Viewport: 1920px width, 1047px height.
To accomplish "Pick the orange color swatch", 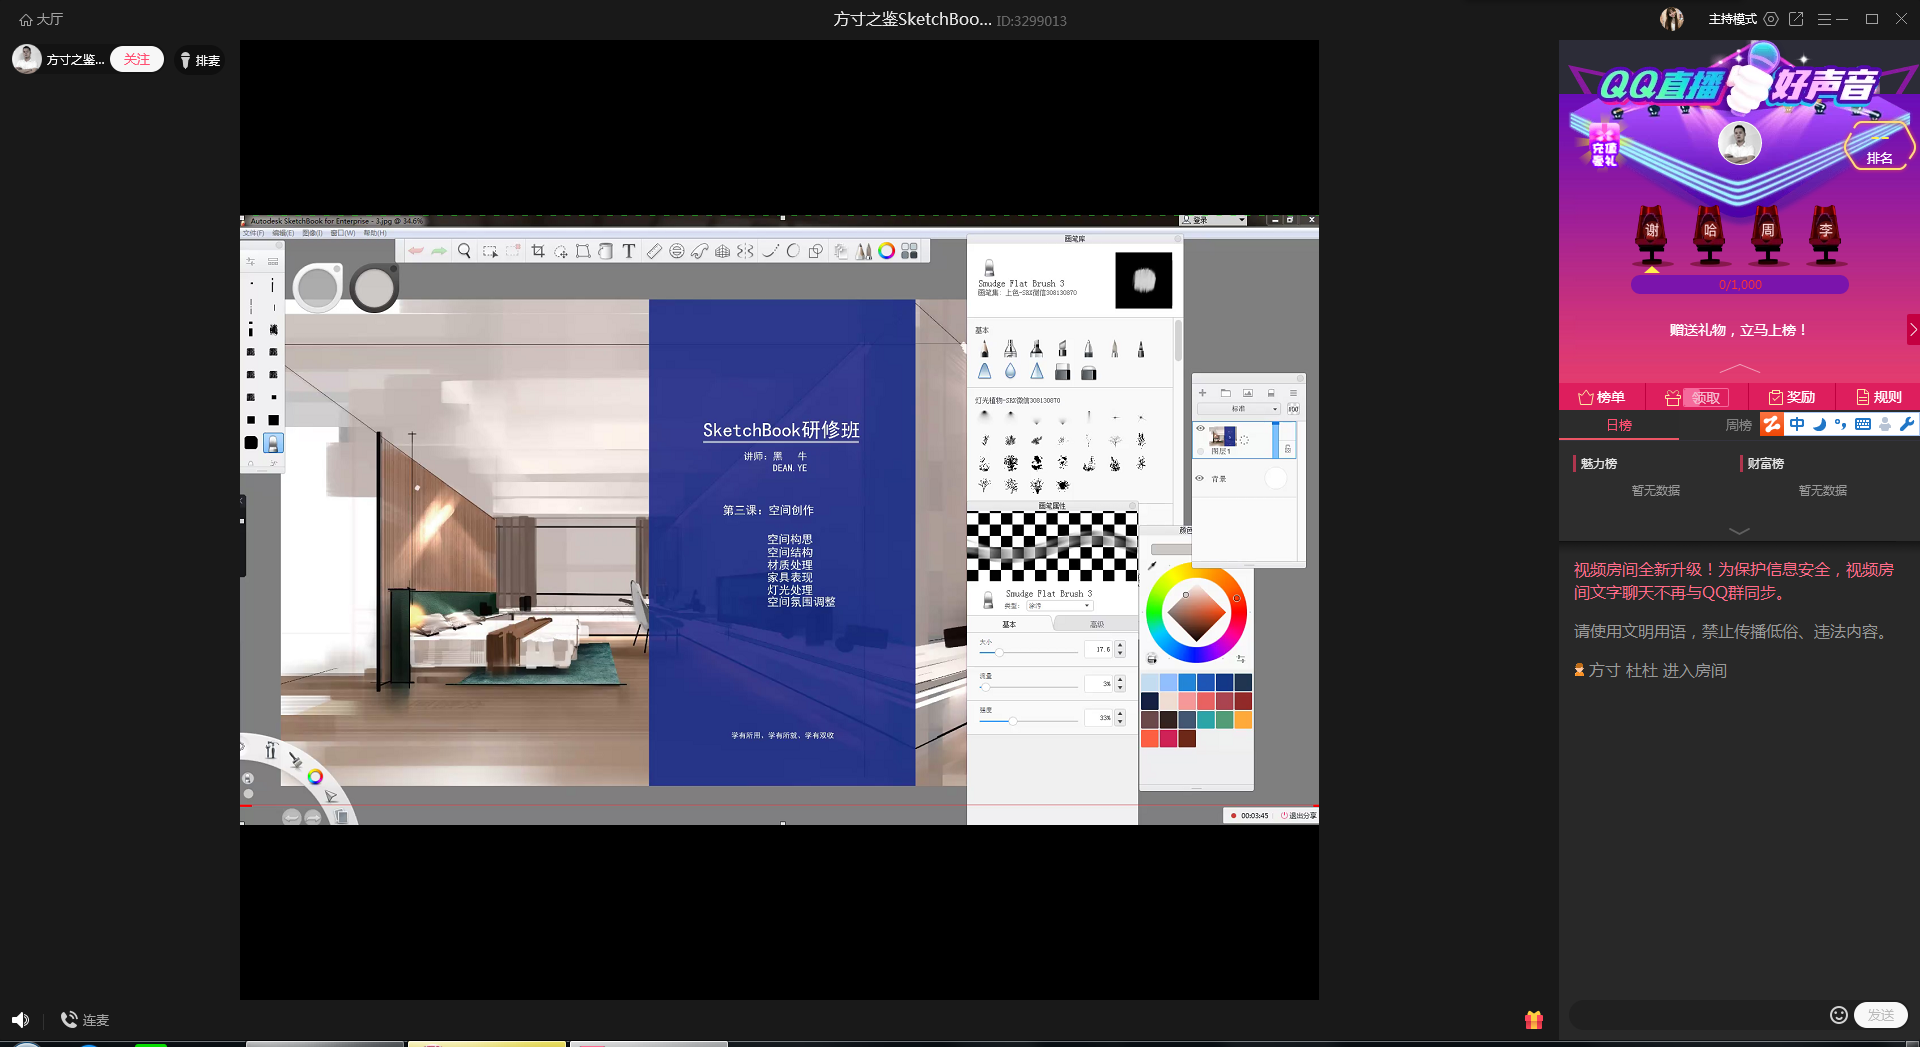I will coord(1243,720).
